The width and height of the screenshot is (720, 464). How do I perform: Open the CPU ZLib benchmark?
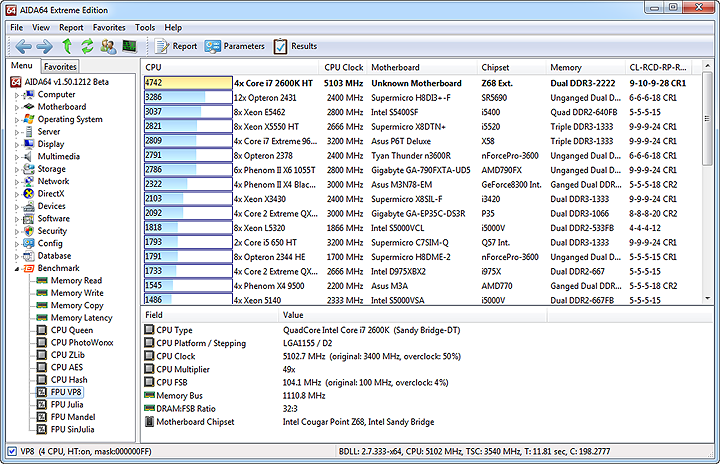pos(68,355)
